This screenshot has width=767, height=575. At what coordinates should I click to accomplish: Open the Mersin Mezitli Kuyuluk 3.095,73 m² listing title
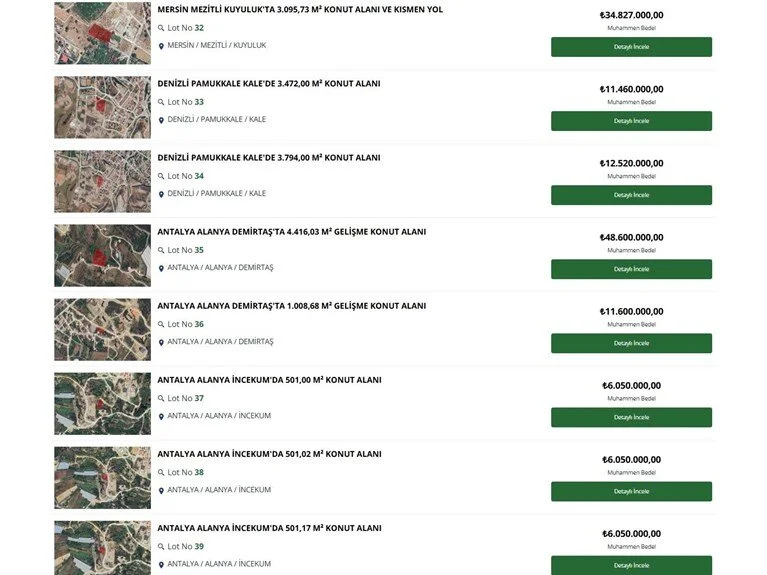point(300,9)
